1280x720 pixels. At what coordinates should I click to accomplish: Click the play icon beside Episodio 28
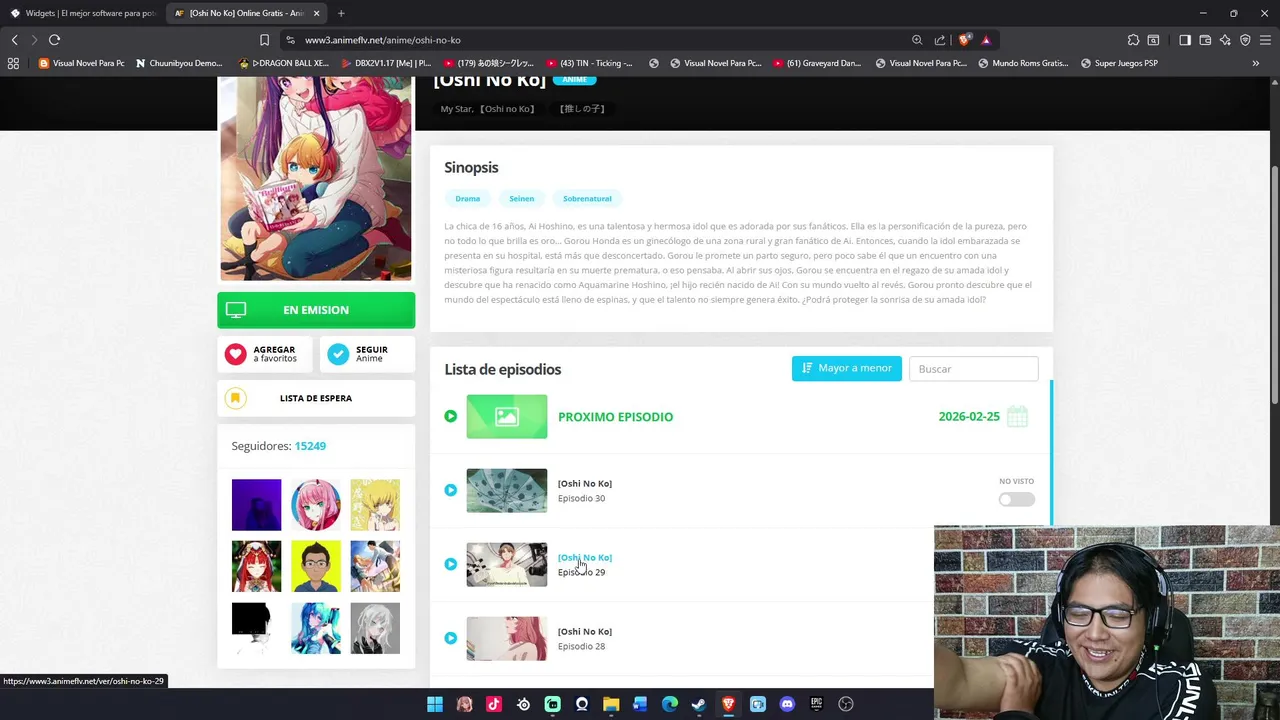click(450, 638)
